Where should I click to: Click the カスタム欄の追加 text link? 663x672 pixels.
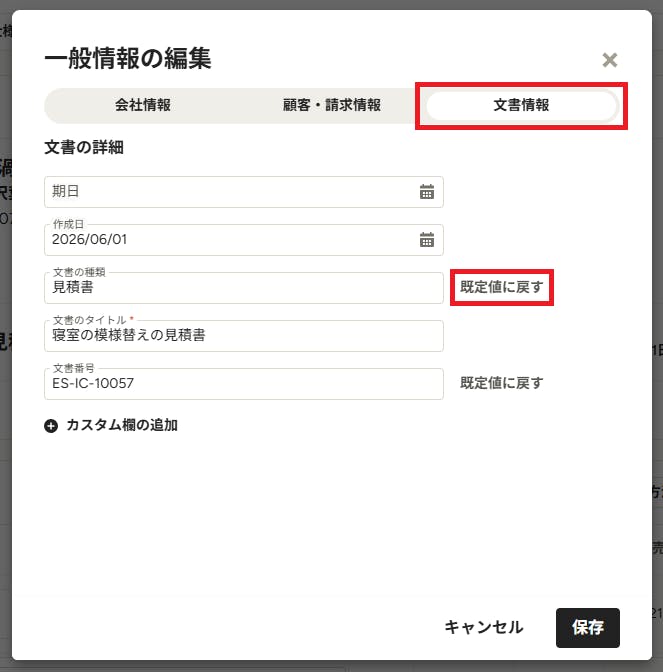tap(122, 425)
